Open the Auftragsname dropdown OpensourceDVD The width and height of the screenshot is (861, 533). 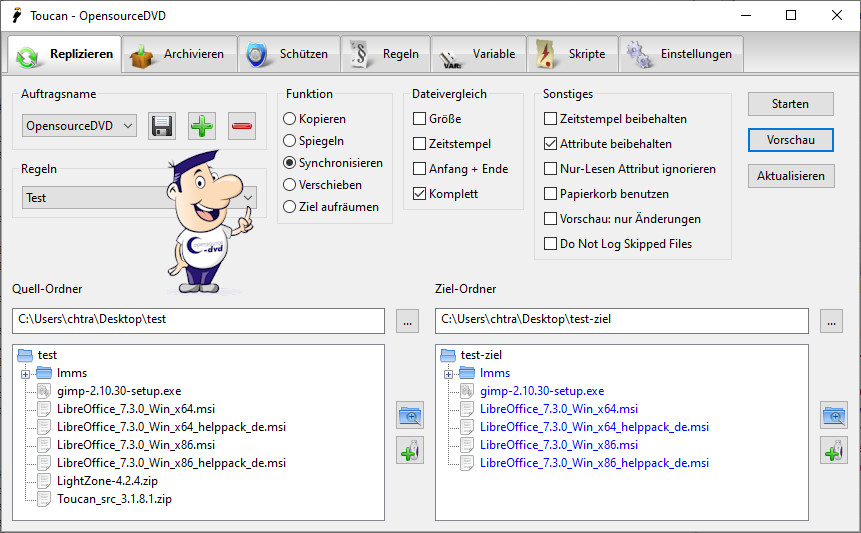pyautogui.click(x=80, y=126)
